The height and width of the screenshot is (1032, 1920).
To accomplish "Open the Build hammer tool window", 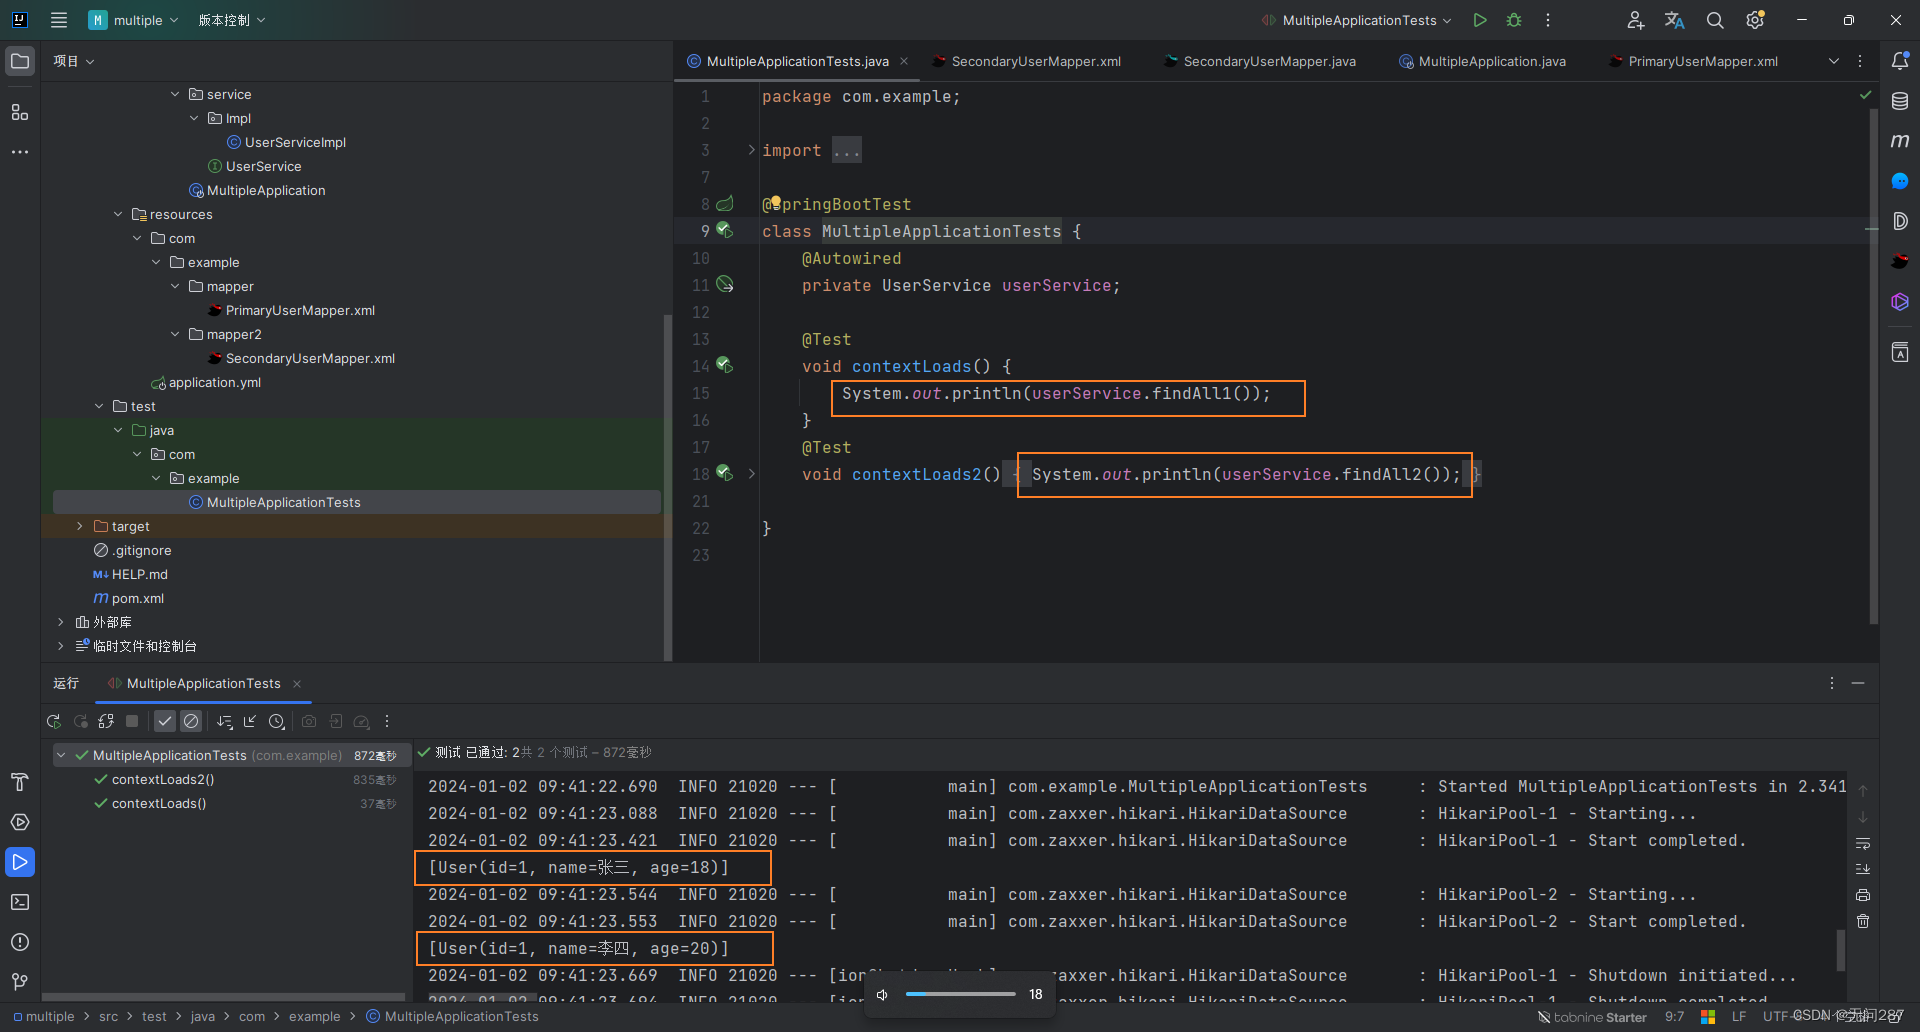I will (x=20, y=782).
